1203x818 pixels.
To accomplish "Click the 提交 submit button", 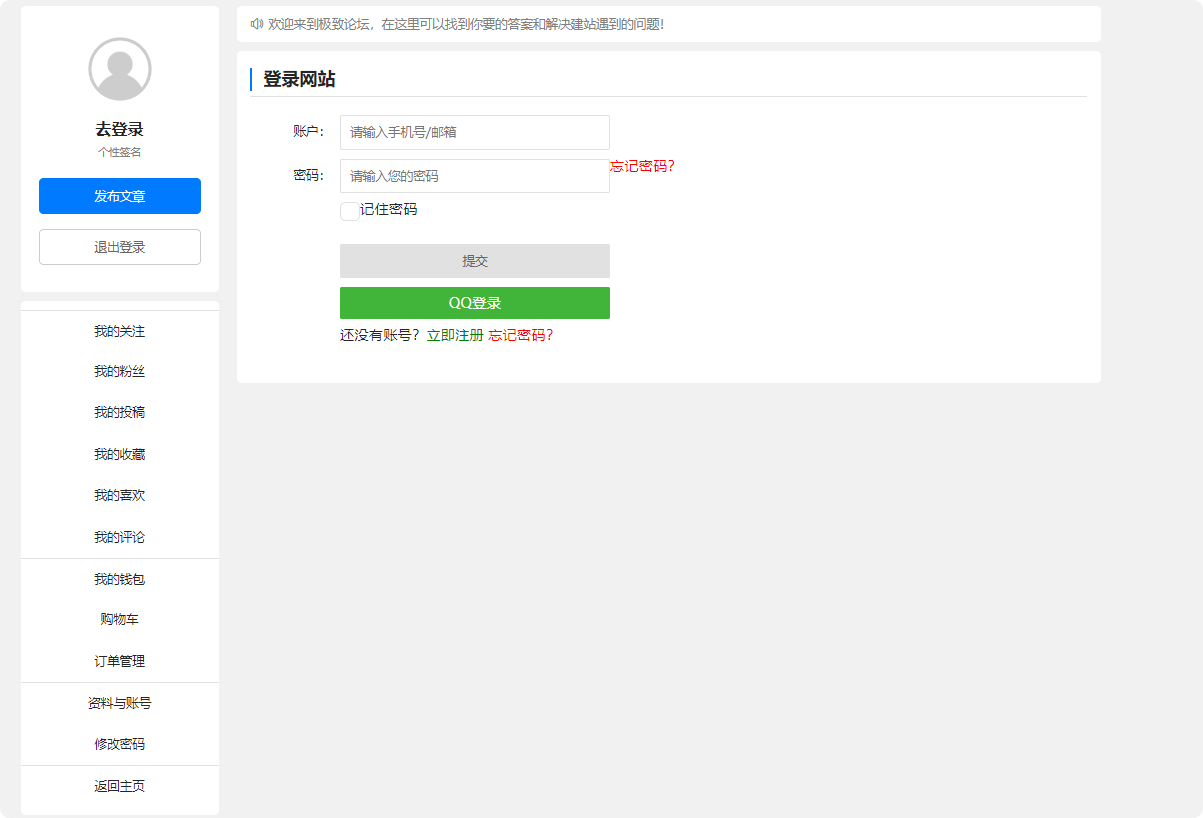I will point(474,260).
